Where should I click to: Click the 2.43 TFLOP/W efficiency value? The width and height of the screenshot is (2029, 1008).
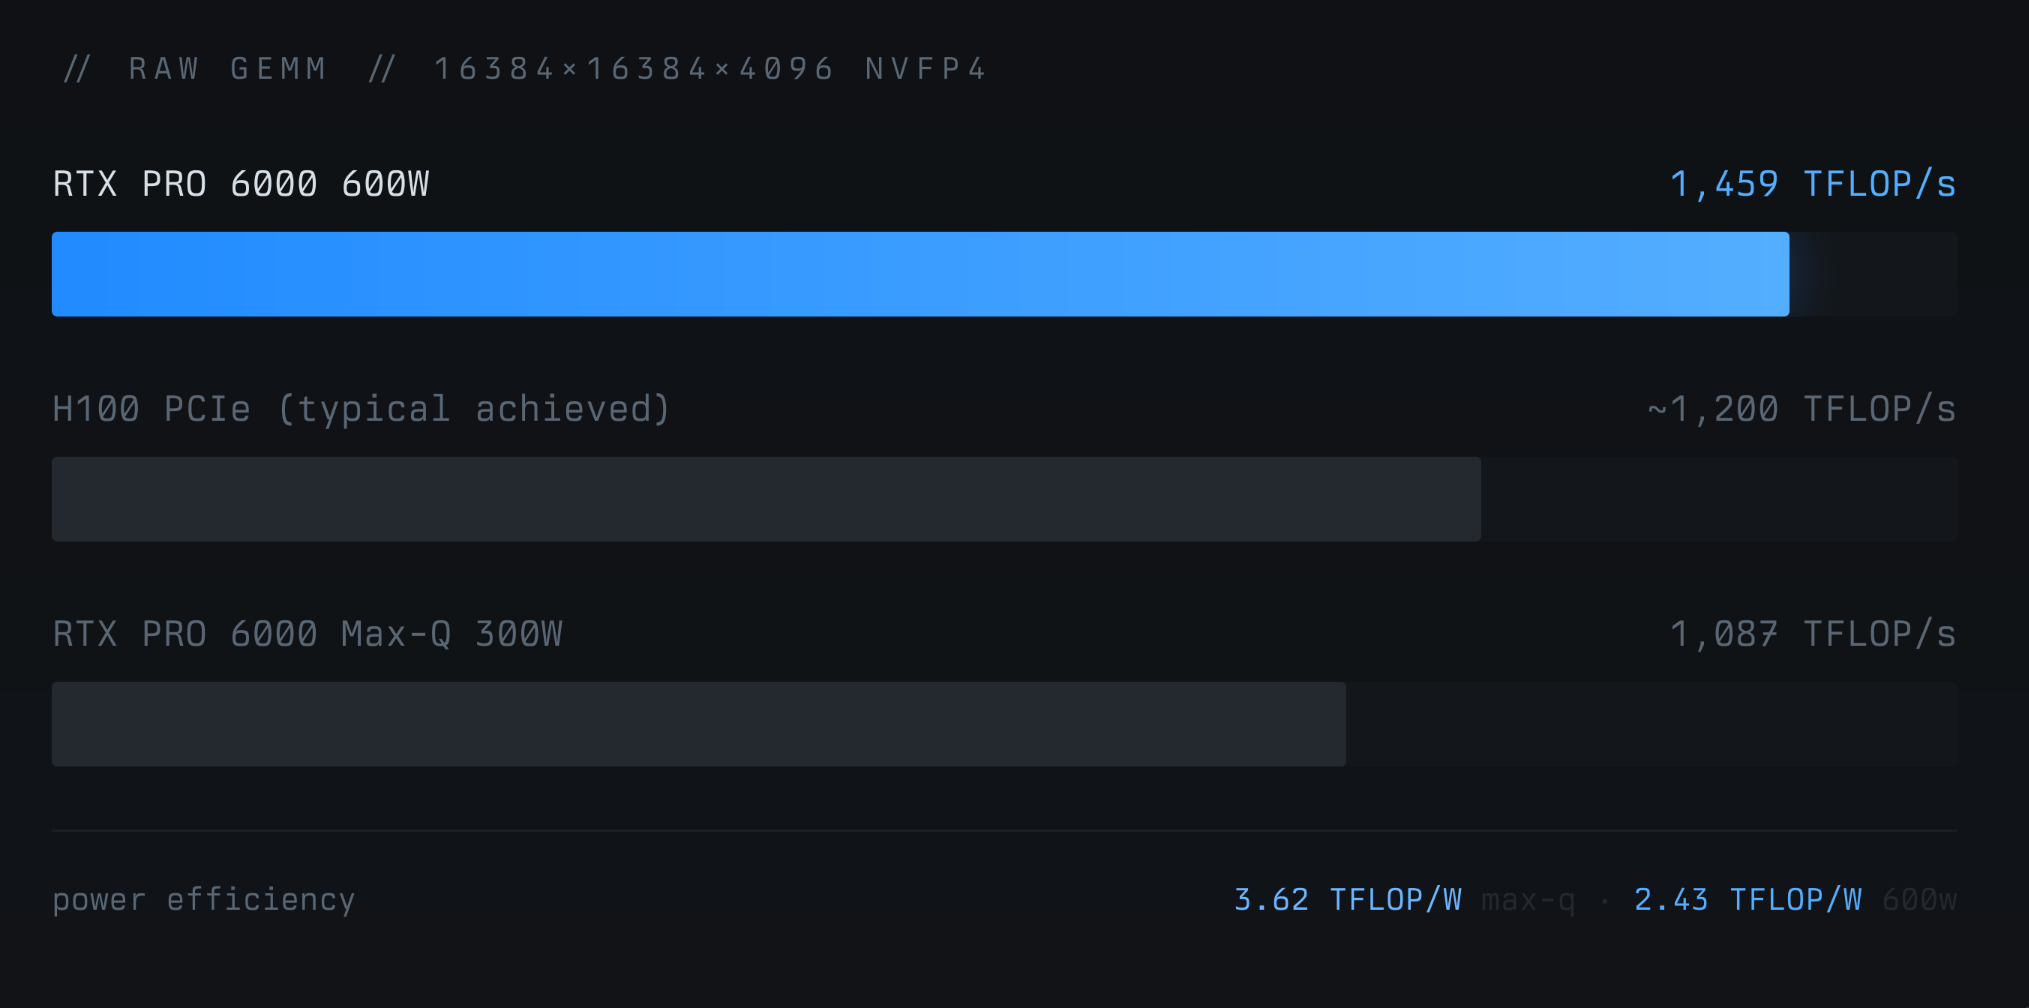1747,900
